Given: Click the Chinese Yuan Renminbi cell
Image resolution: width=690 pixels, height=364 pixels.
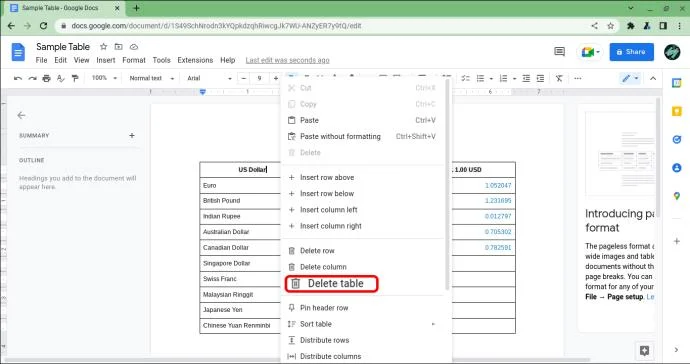Looking at the screenshot, I should coord(240,326).
